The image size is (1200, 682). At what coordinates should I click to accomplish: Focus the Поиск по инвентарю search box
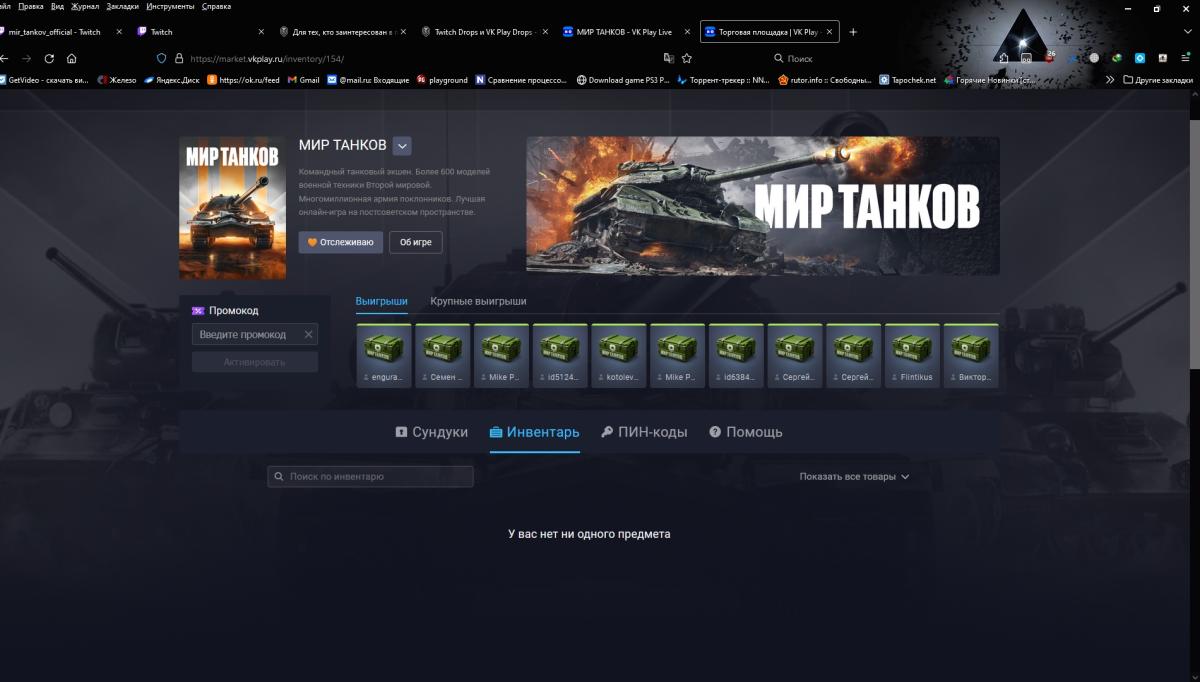(x=370, y=477)
